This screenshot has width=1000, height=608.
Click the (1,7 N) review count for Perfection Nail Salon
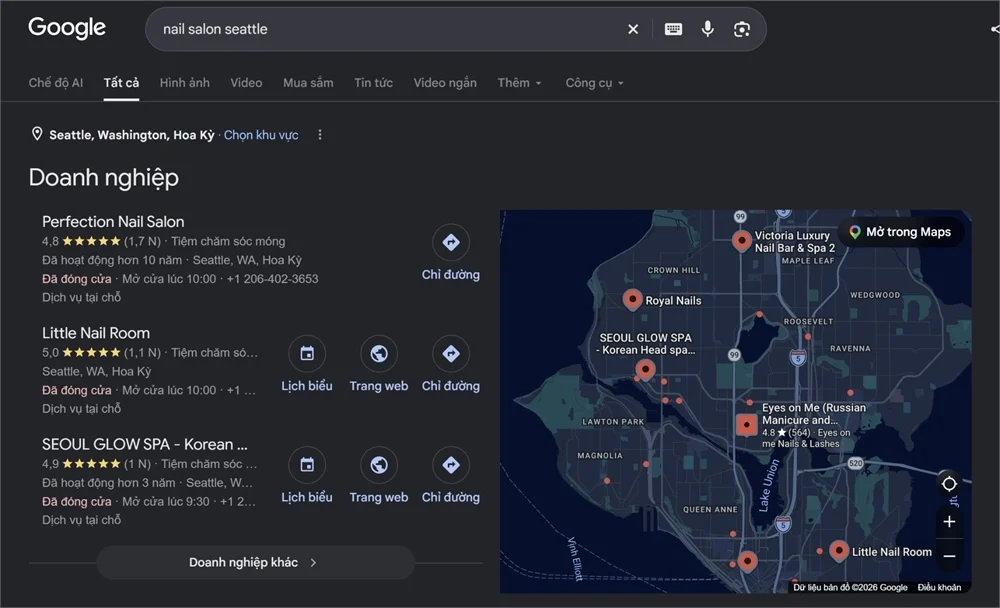142,241
